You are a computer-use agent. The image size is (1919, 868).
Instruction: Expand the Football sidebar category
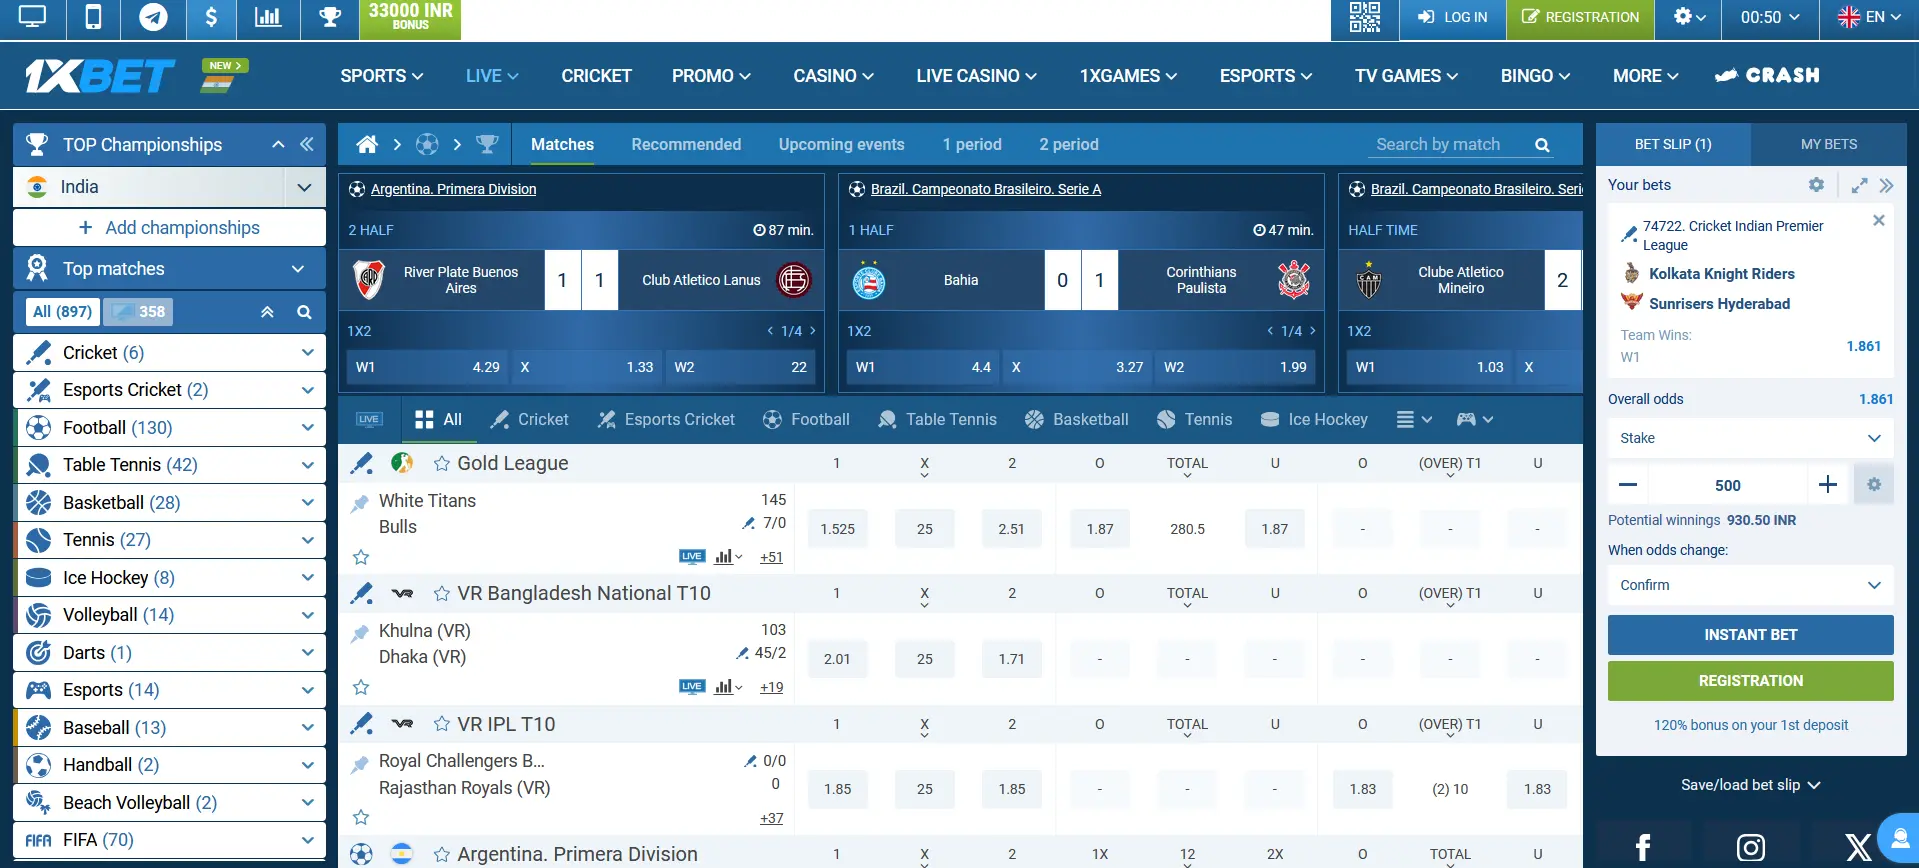307,428
